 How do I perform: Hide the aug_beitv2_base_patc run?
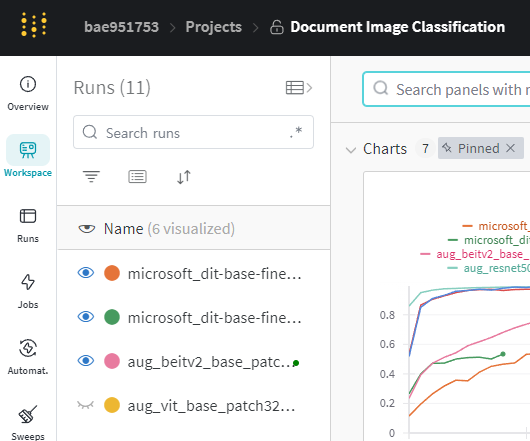86,361
